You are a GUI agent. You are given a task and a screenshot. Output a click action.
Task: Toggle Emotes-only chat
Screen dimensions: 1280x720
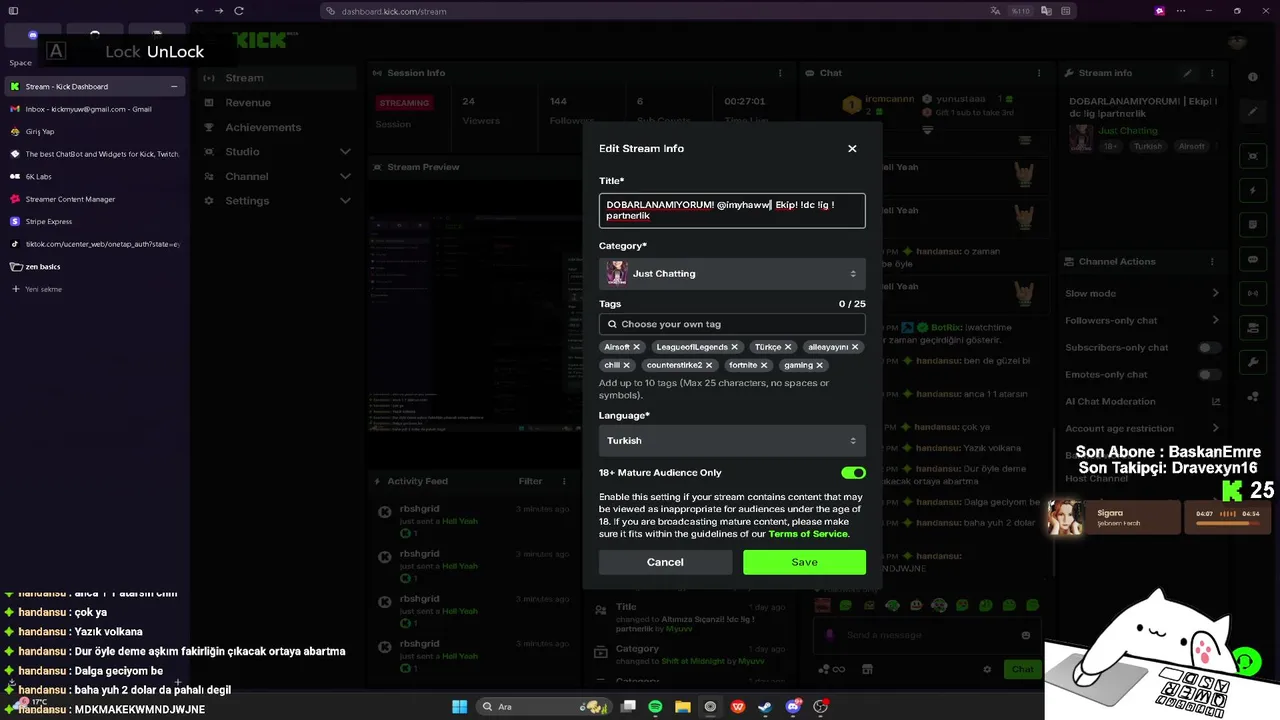tap(1210, 374)
